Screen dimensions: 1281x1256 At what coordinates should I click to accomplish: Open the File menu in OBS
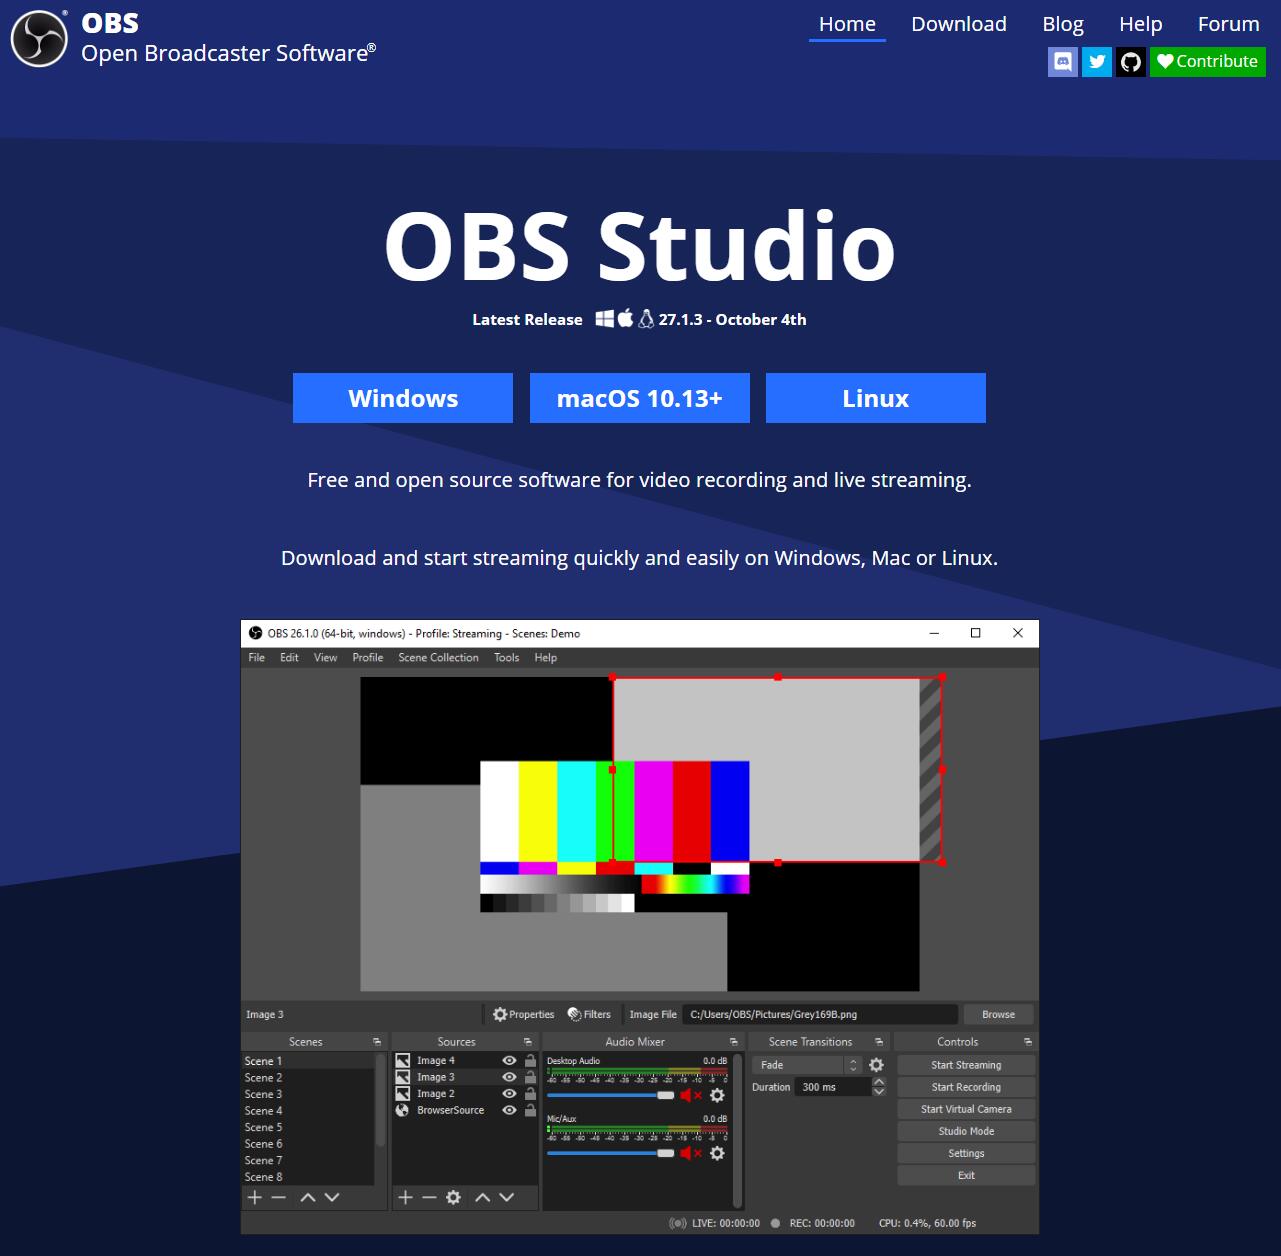point(257,657)
